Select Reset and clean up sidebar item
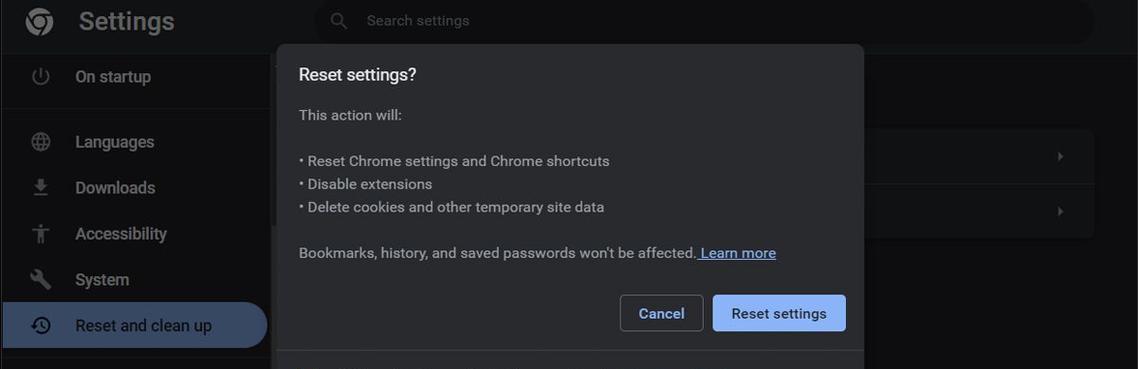The height and width of the screenshot is (369, 1138). tap(134, 325)
